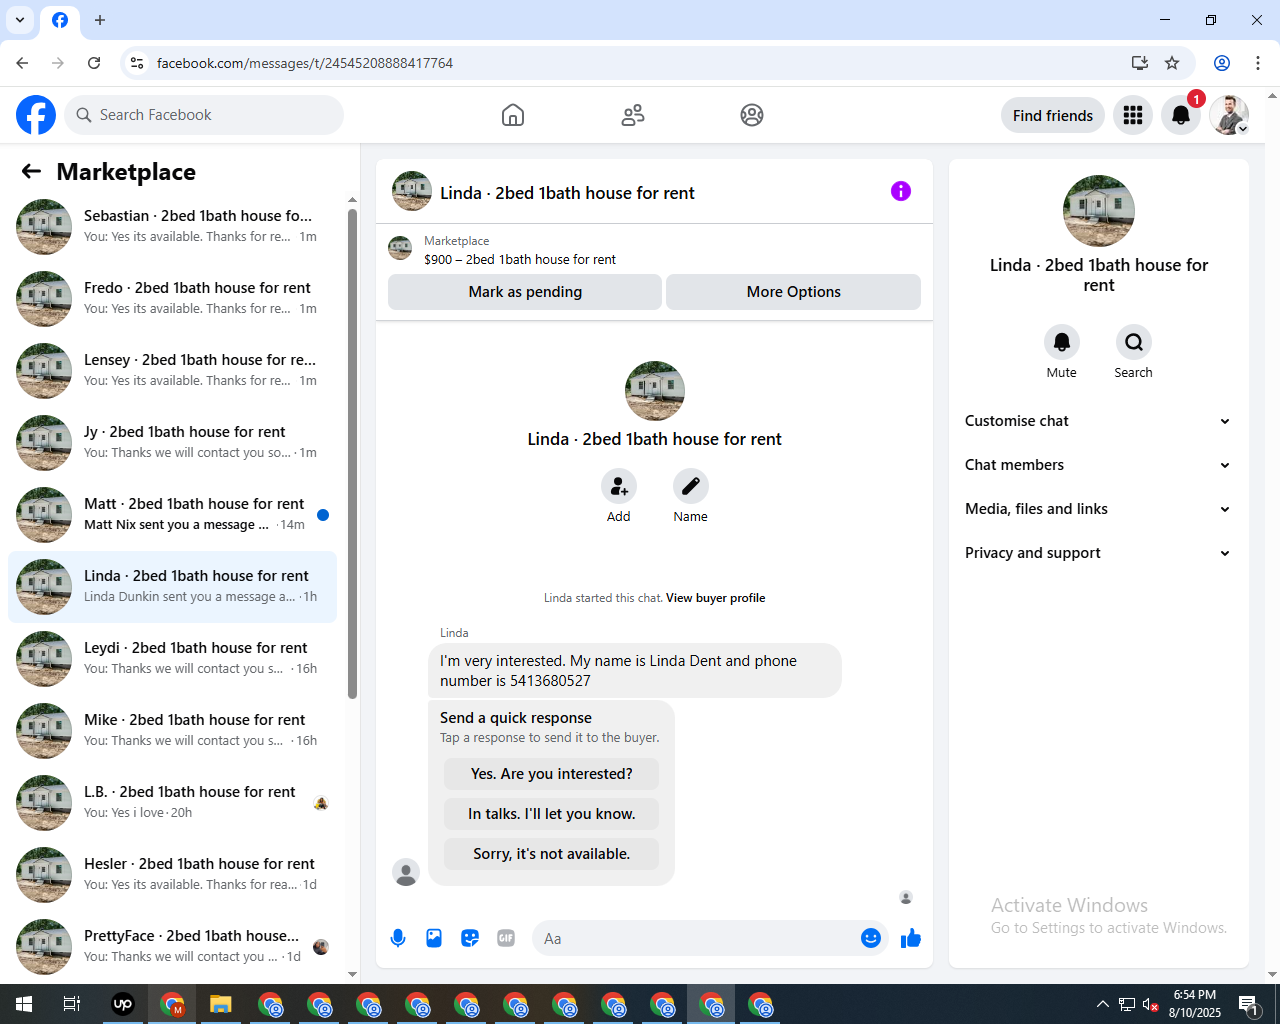Go to Home feed icon

coord(513,115)
